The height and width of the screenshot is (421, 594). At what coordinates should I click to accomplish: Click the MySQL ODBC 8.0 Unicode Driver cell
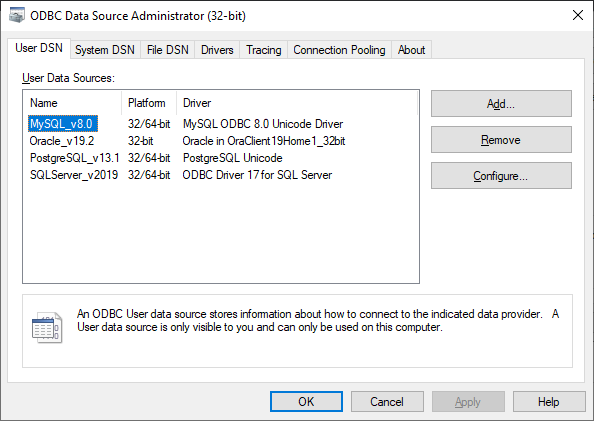(x=263, y=124)
